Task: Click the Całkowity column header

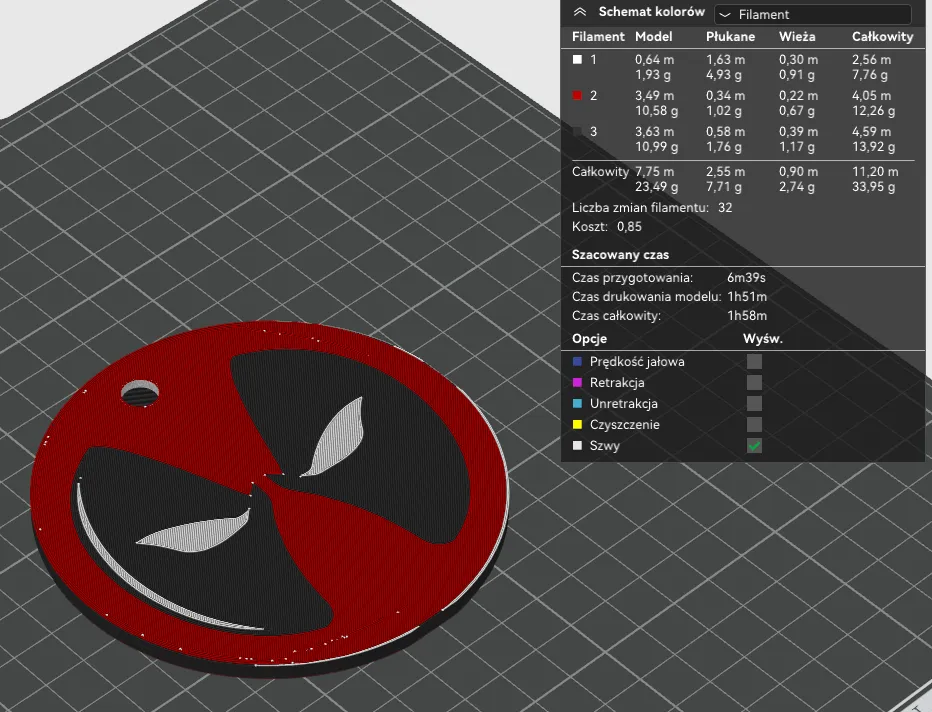Action: point(882,37)
